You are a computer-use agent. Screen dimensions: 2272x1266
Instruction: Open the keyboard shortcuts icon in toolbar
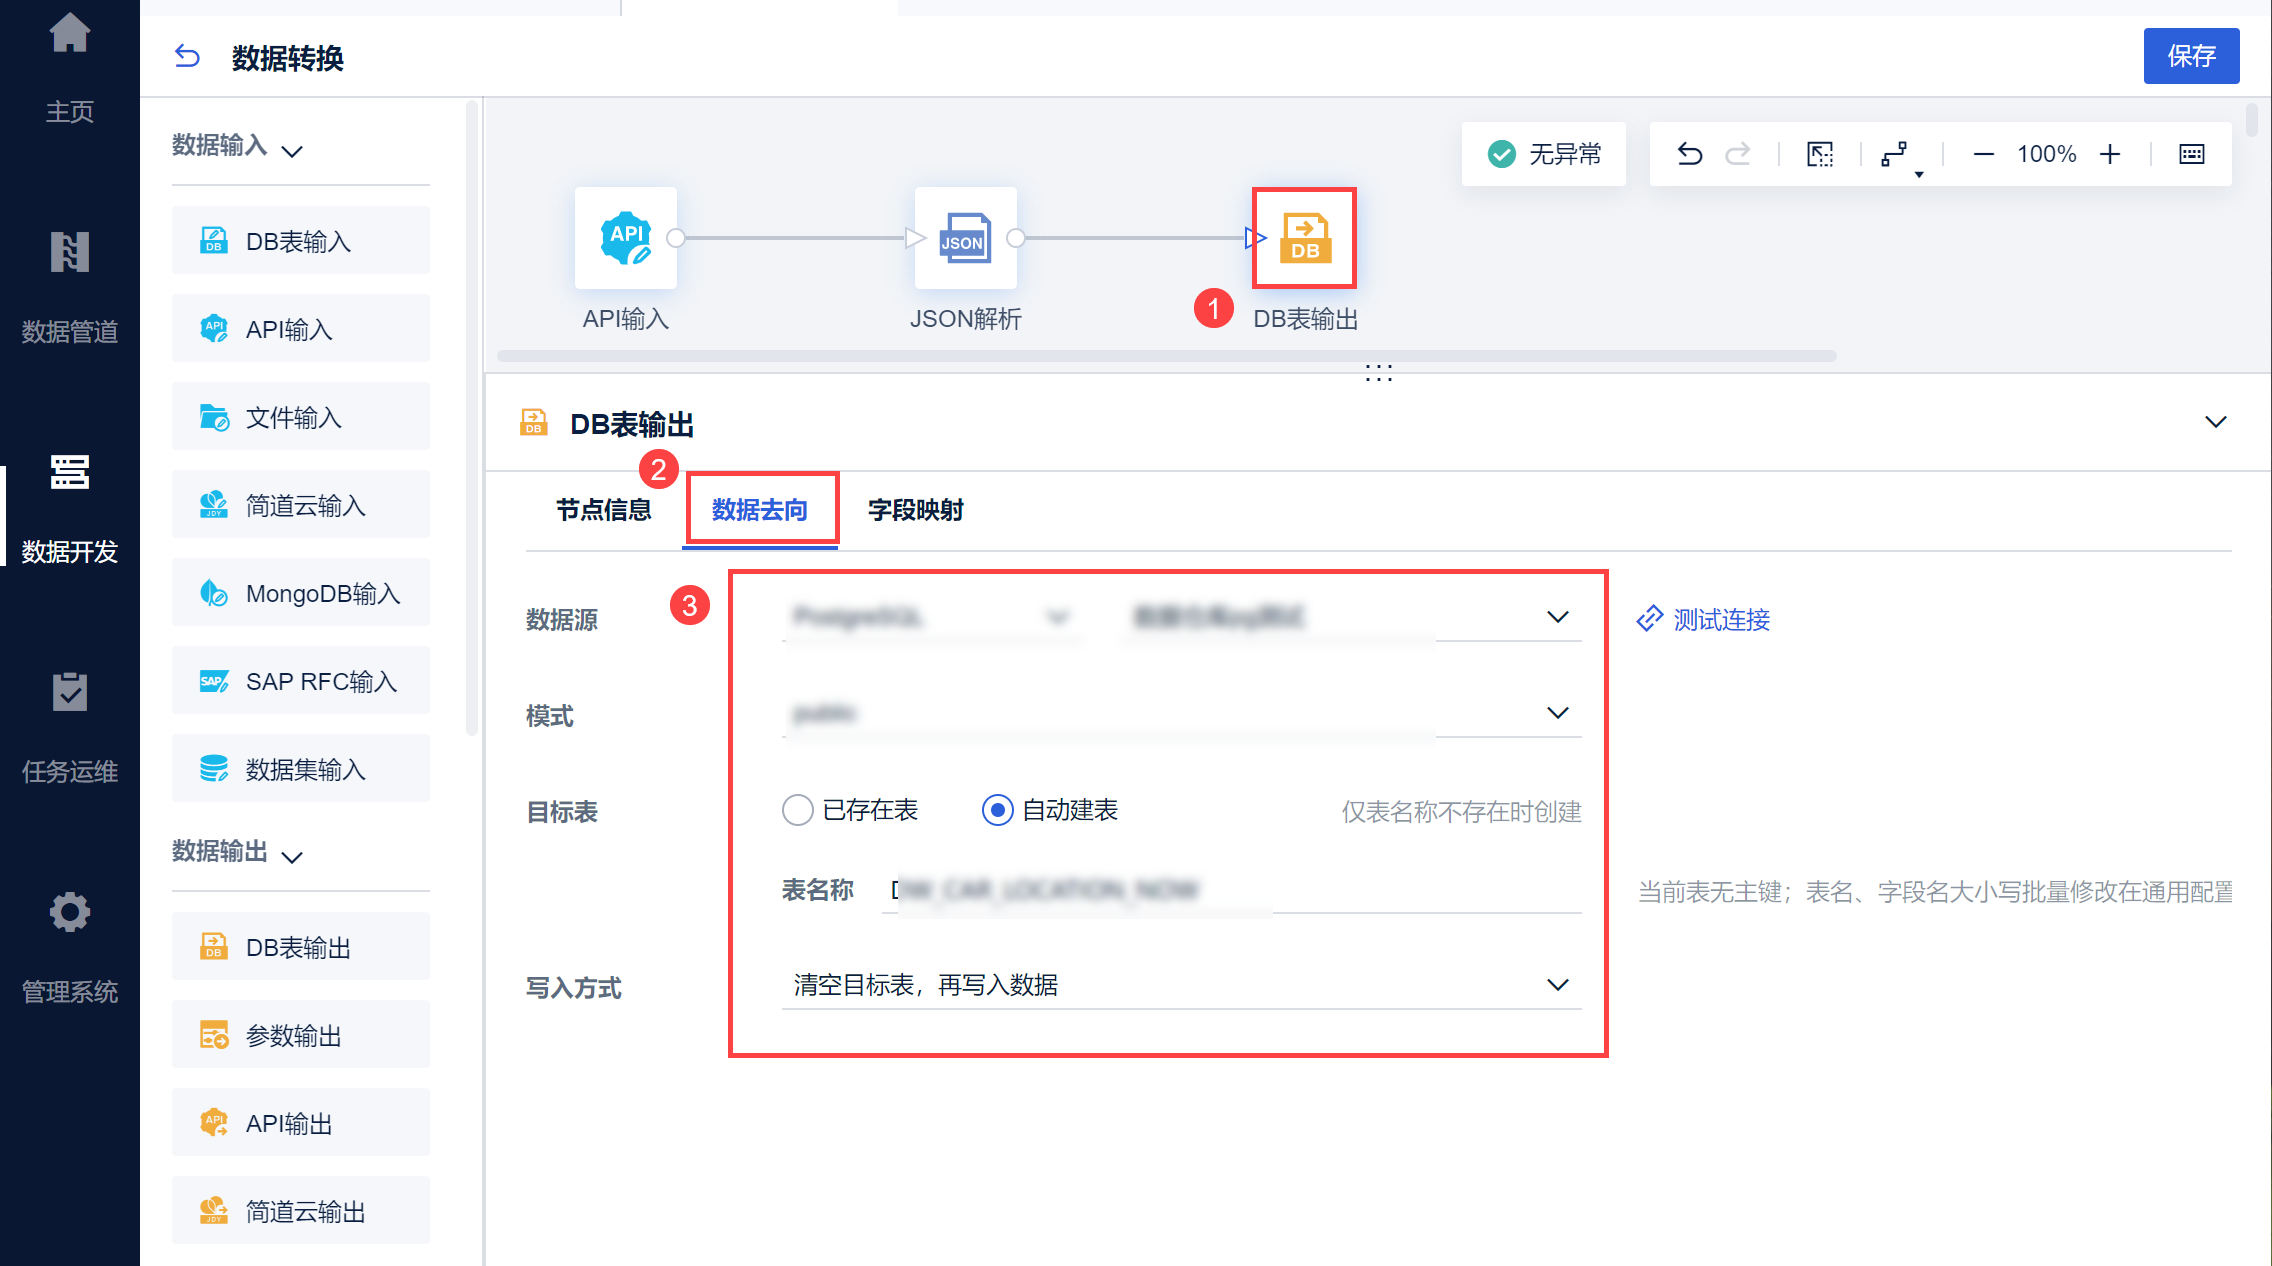(x=2192, y=154)
